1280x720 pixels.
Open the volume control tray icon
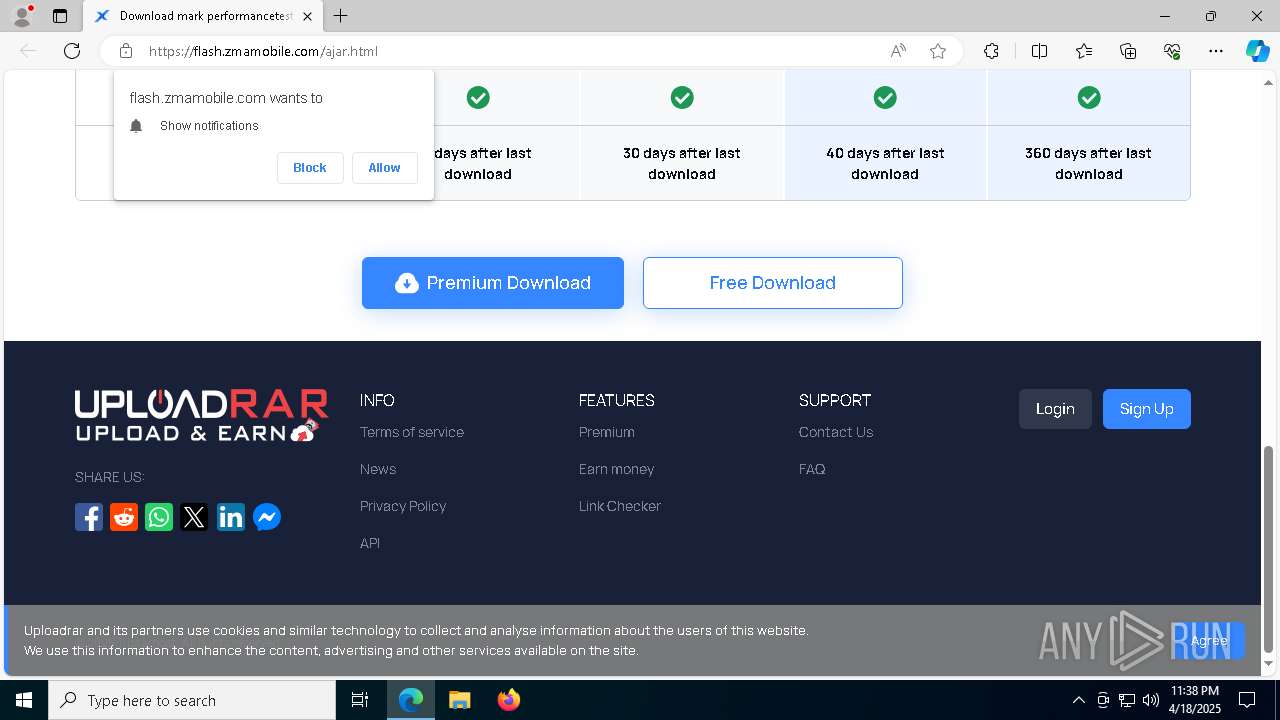pyautogui.click(x=1151, y=700)
